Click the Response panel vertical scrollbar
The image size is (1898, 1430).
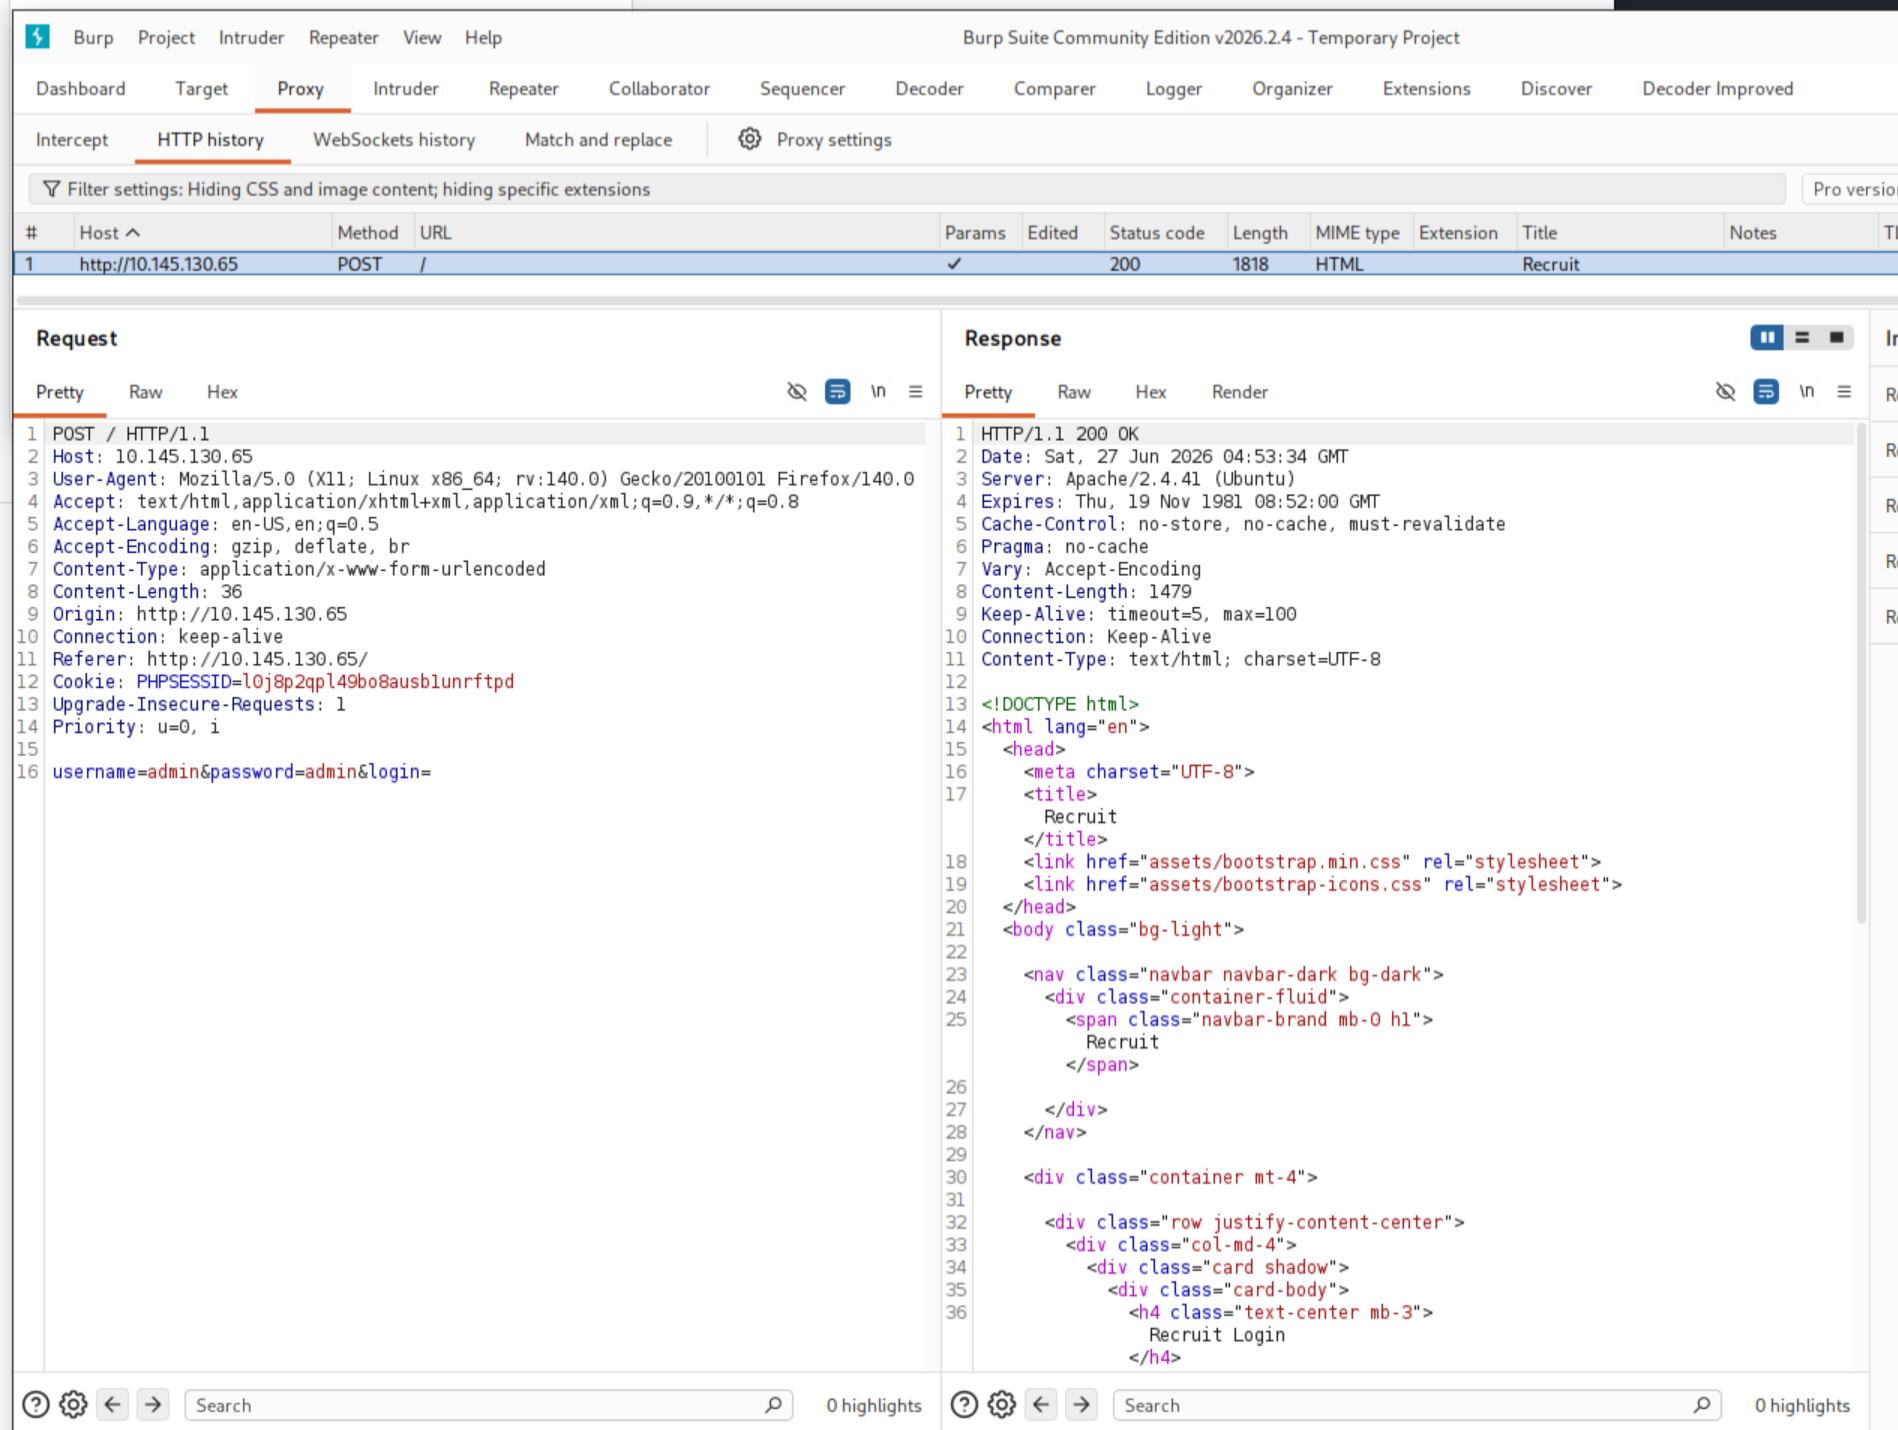(x=1861, y=673)
